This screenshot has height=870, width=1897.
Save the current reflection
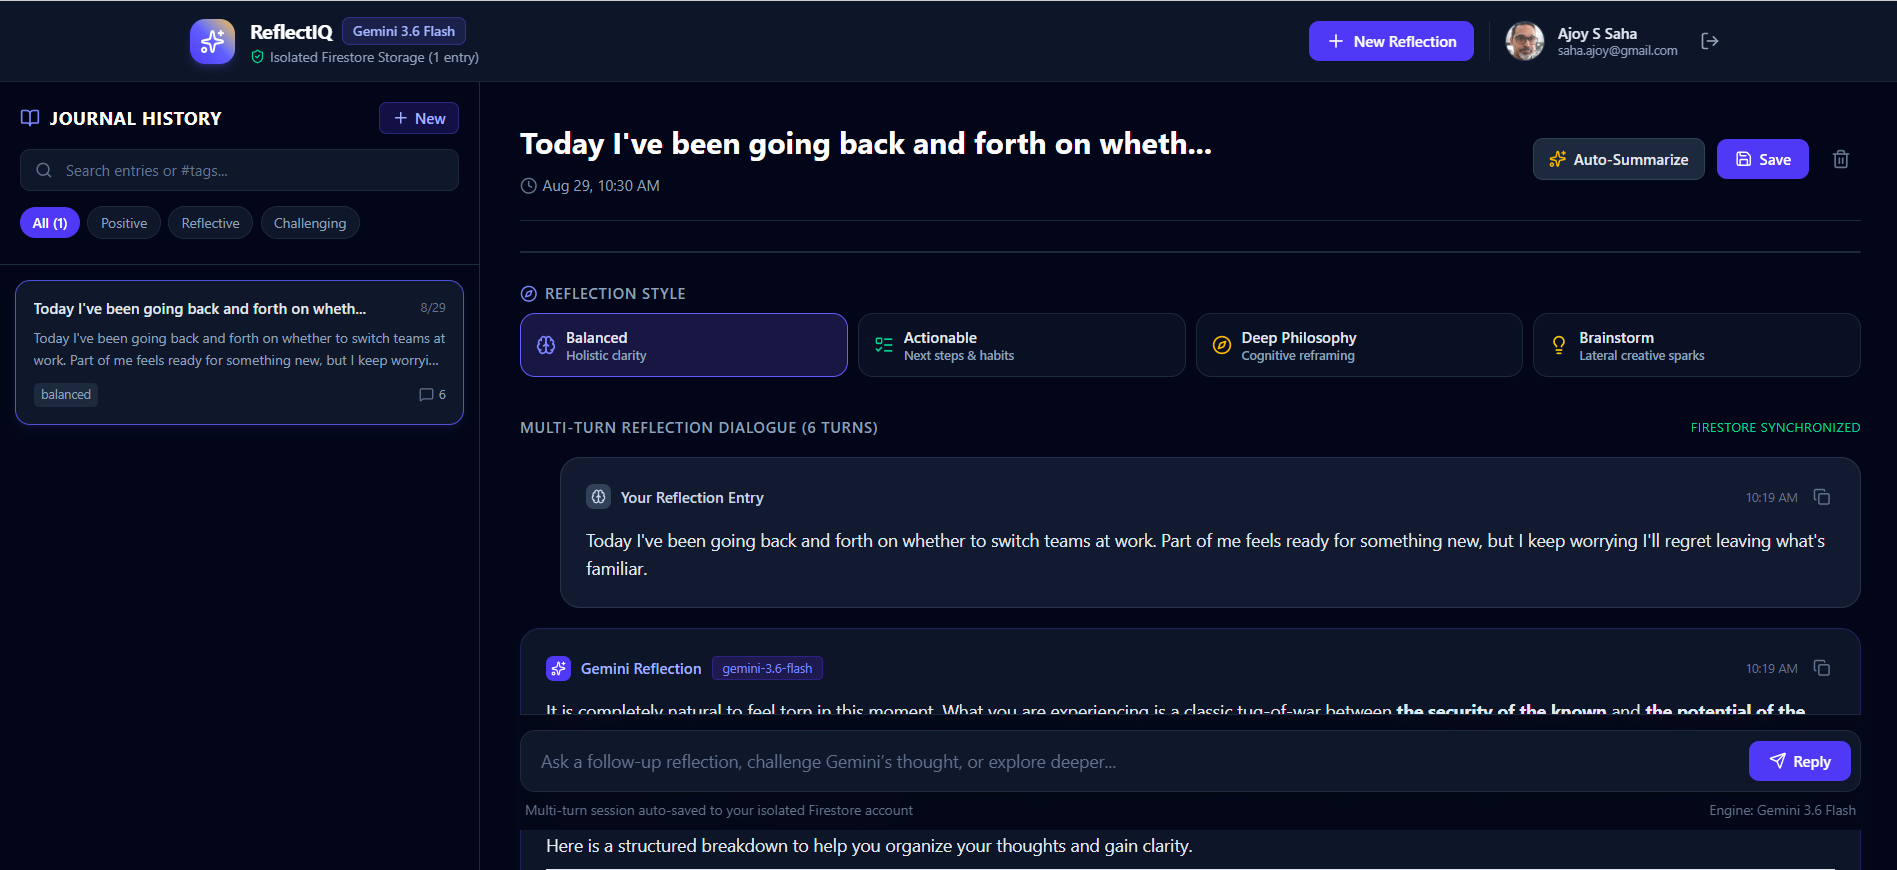tap(1762, 159)
